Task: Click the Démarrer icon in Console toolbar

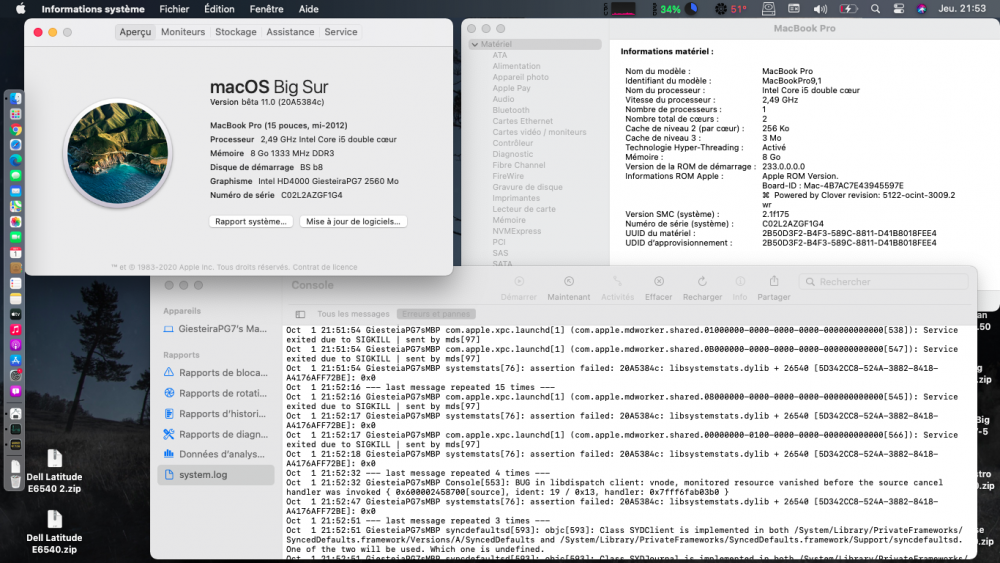Action: tap(519, 281)
